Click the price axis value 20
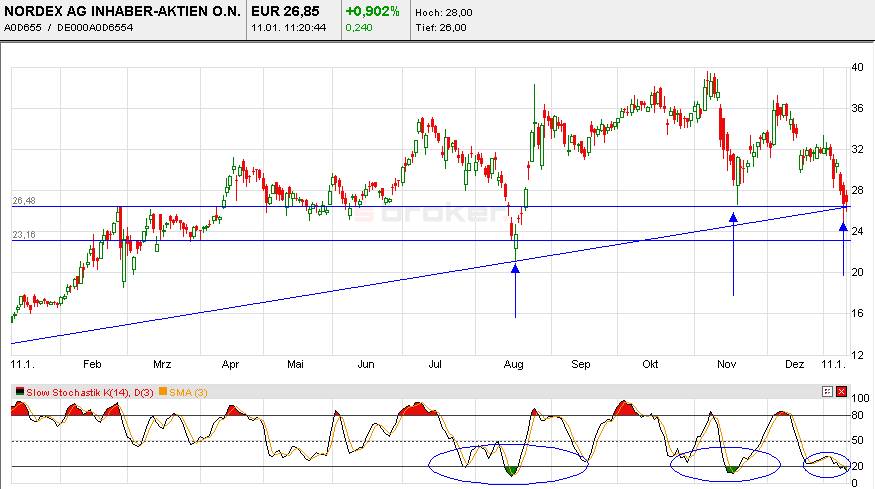 (857, 272)
